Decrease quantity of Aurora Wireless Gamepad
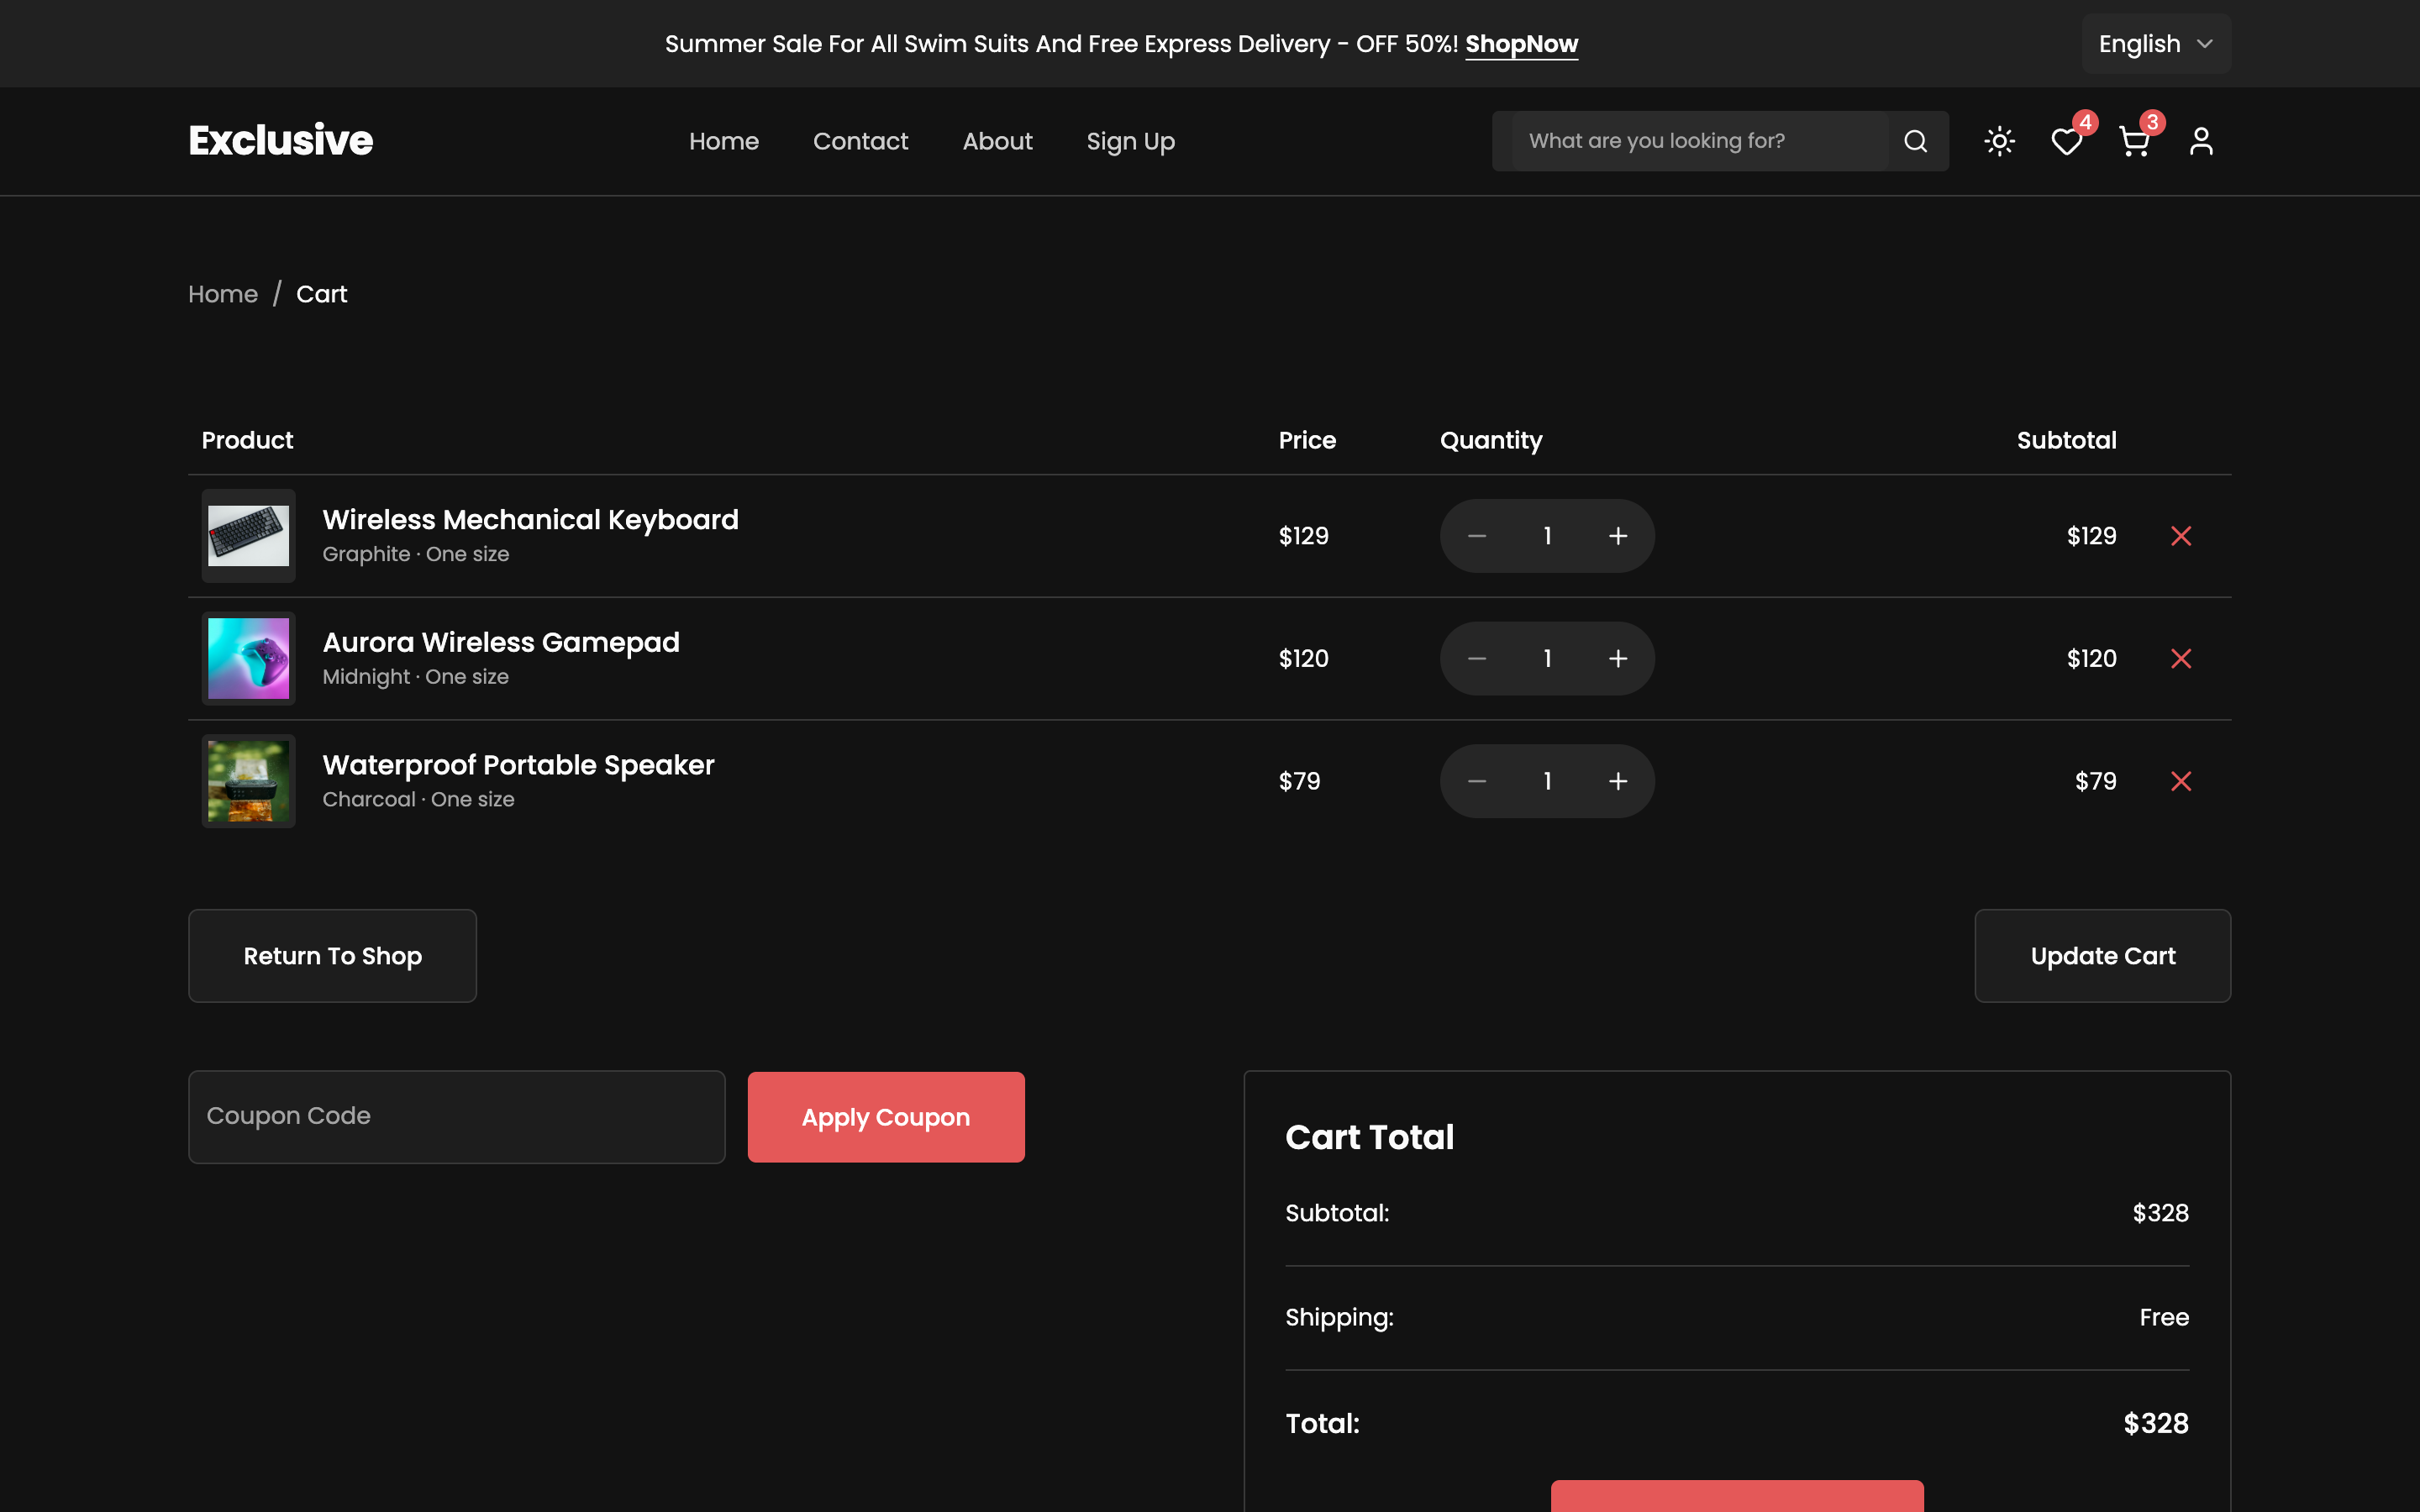 click(1477, 659)
